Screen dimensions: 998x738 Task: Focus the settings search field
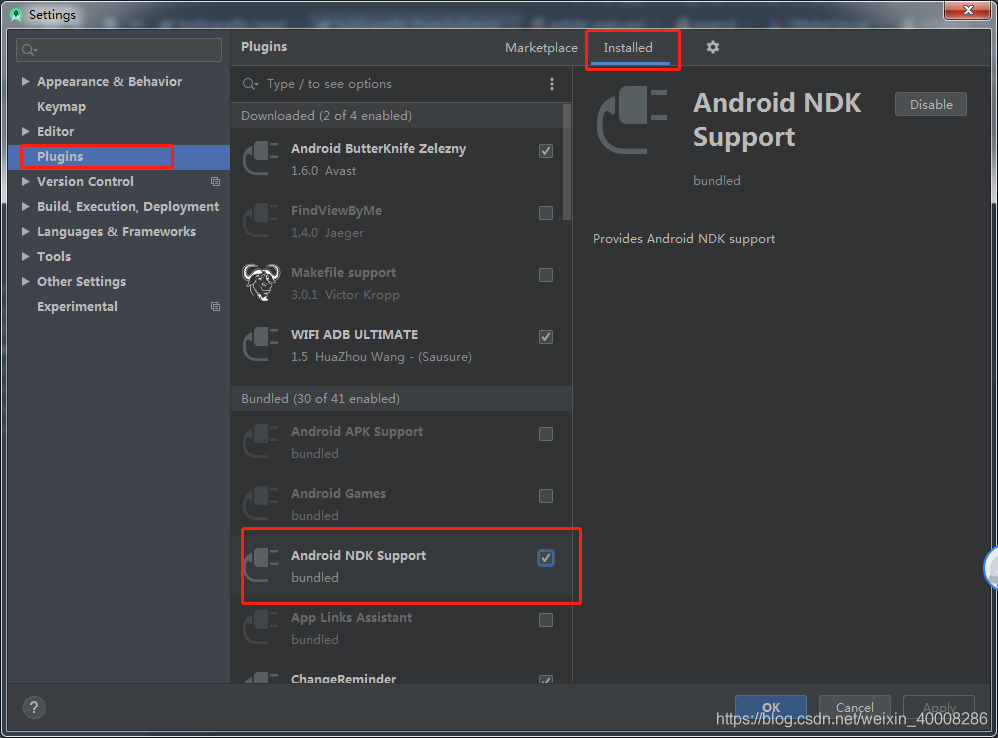[x=119, y=50]
